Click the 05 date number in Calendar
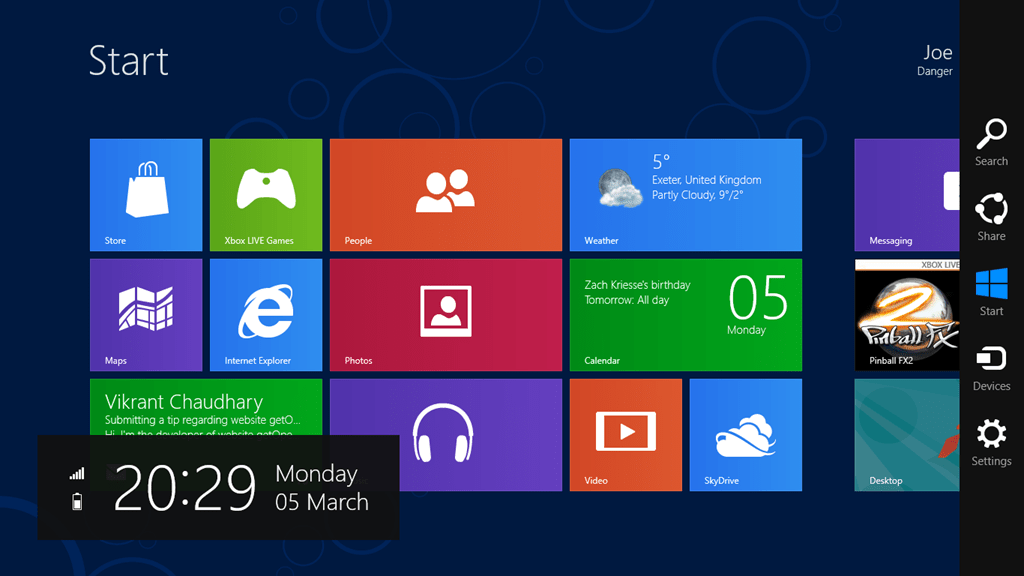1024x576 pixels. pyautogui.click(x=758, y=297)
